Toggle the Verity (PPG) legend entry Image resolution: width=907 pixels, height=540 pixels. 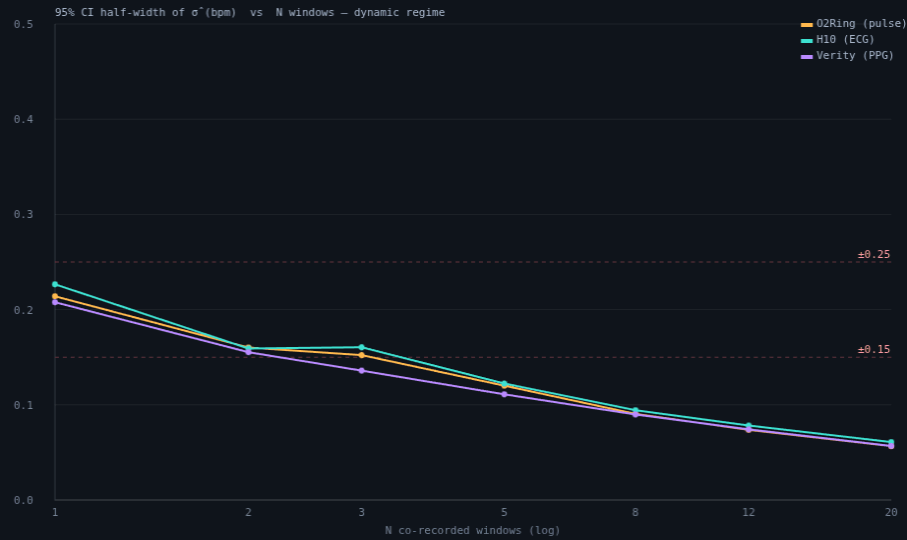[x=847, y=56]
